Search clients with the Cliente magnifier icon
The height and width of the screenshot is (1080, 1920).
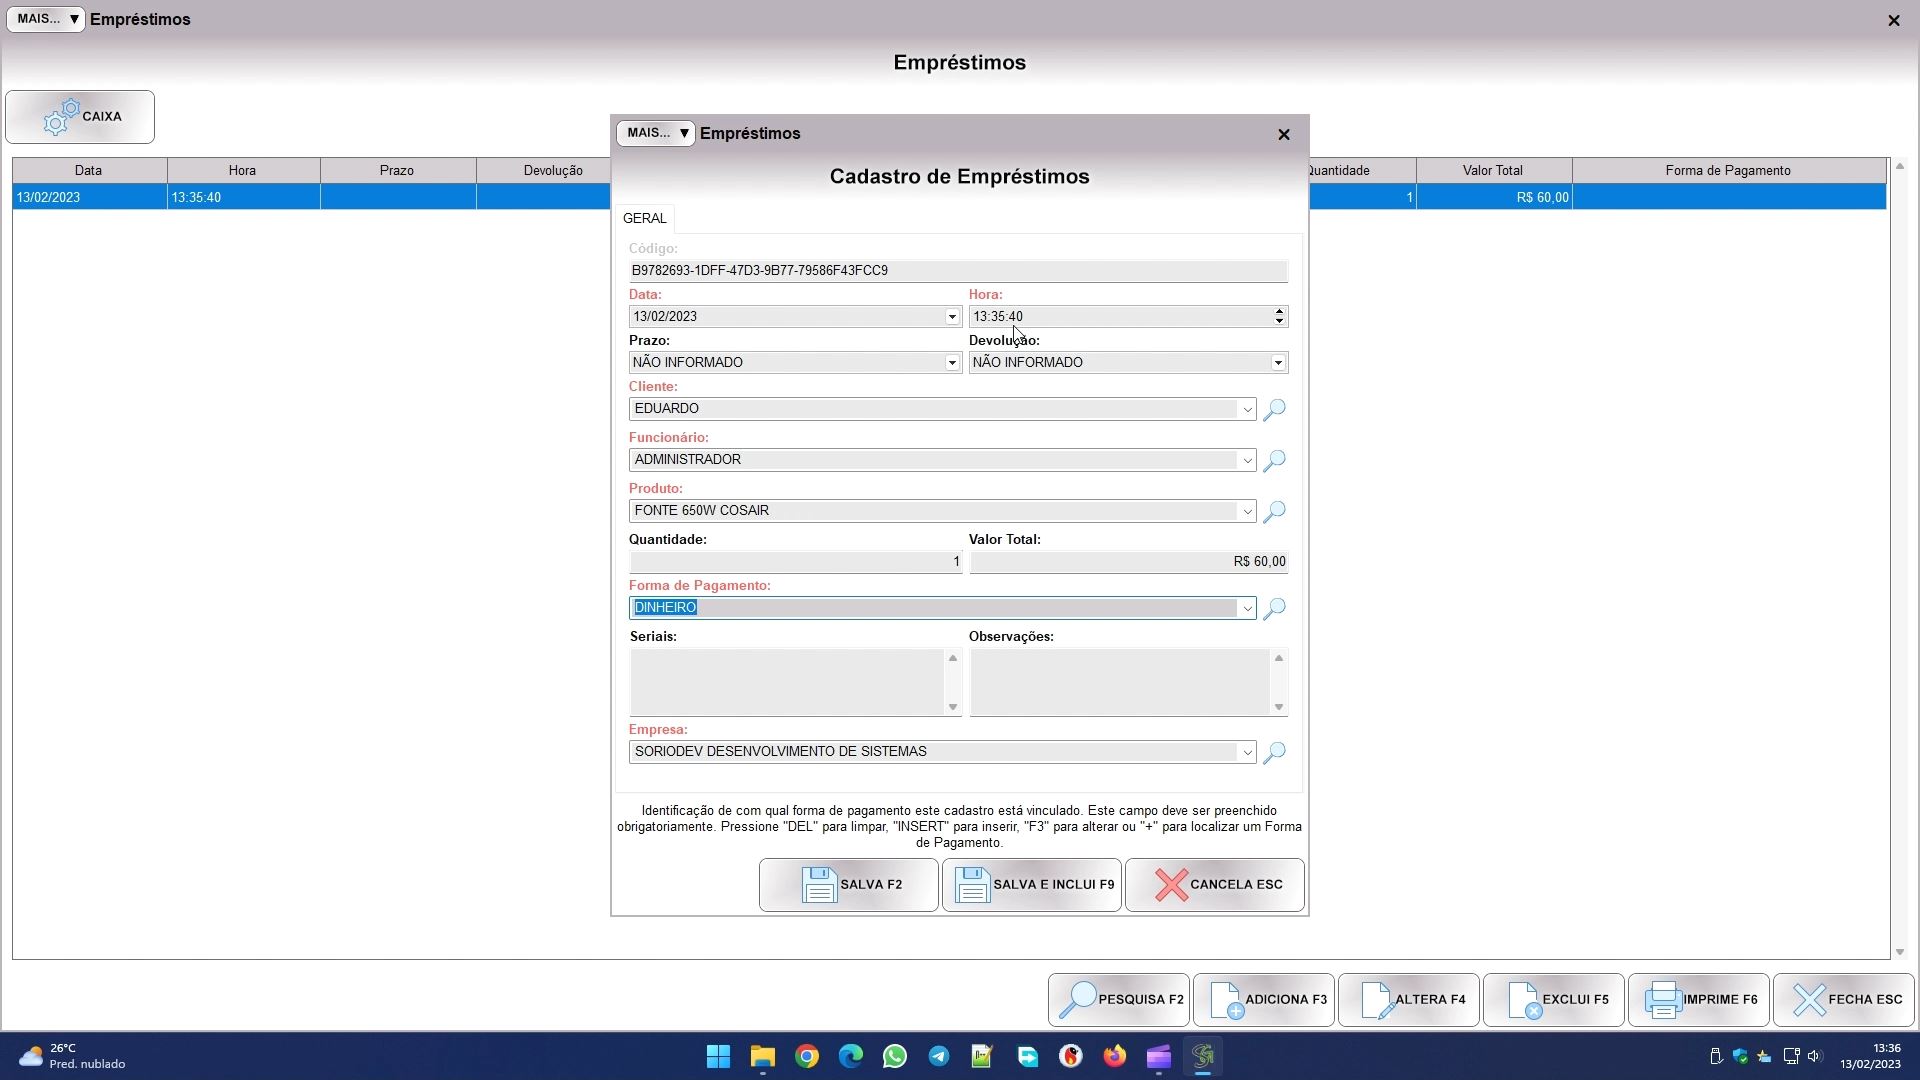(x=1274, y=409)
